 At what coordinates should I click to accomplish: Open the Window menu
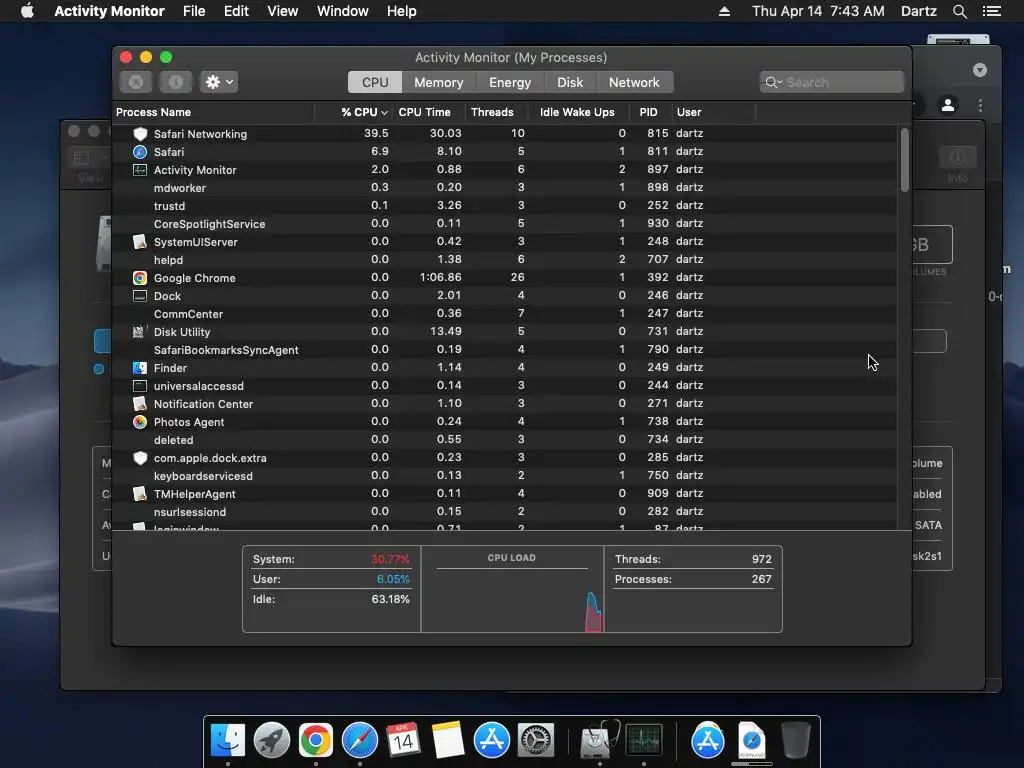point(342,11)
